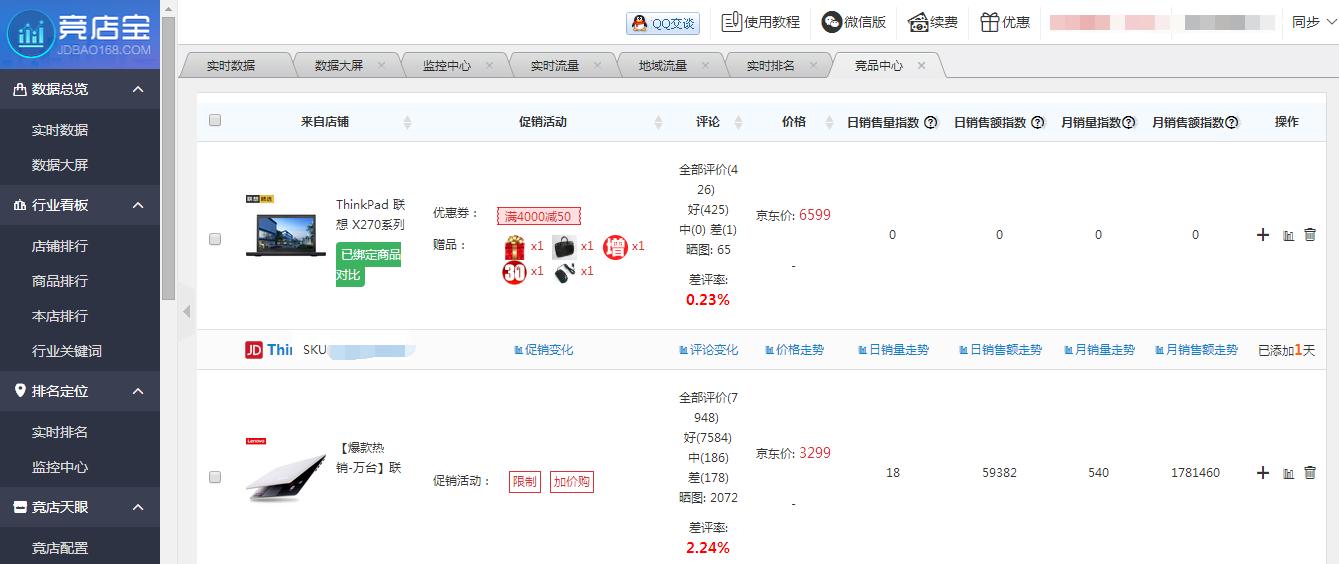Open 微信版 WeChat version
The image size is (1339, 564).
click(853, 22)
